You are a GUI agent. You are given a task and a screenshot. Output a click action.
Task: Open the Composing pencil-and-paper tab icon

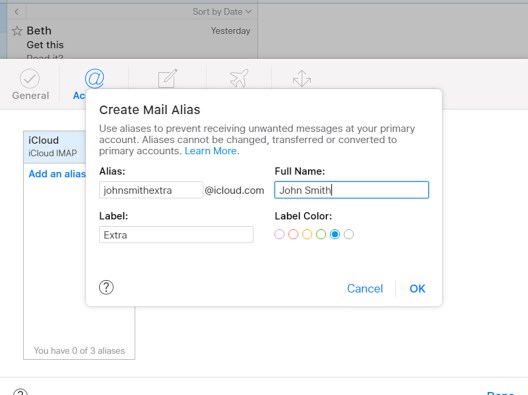167,78
